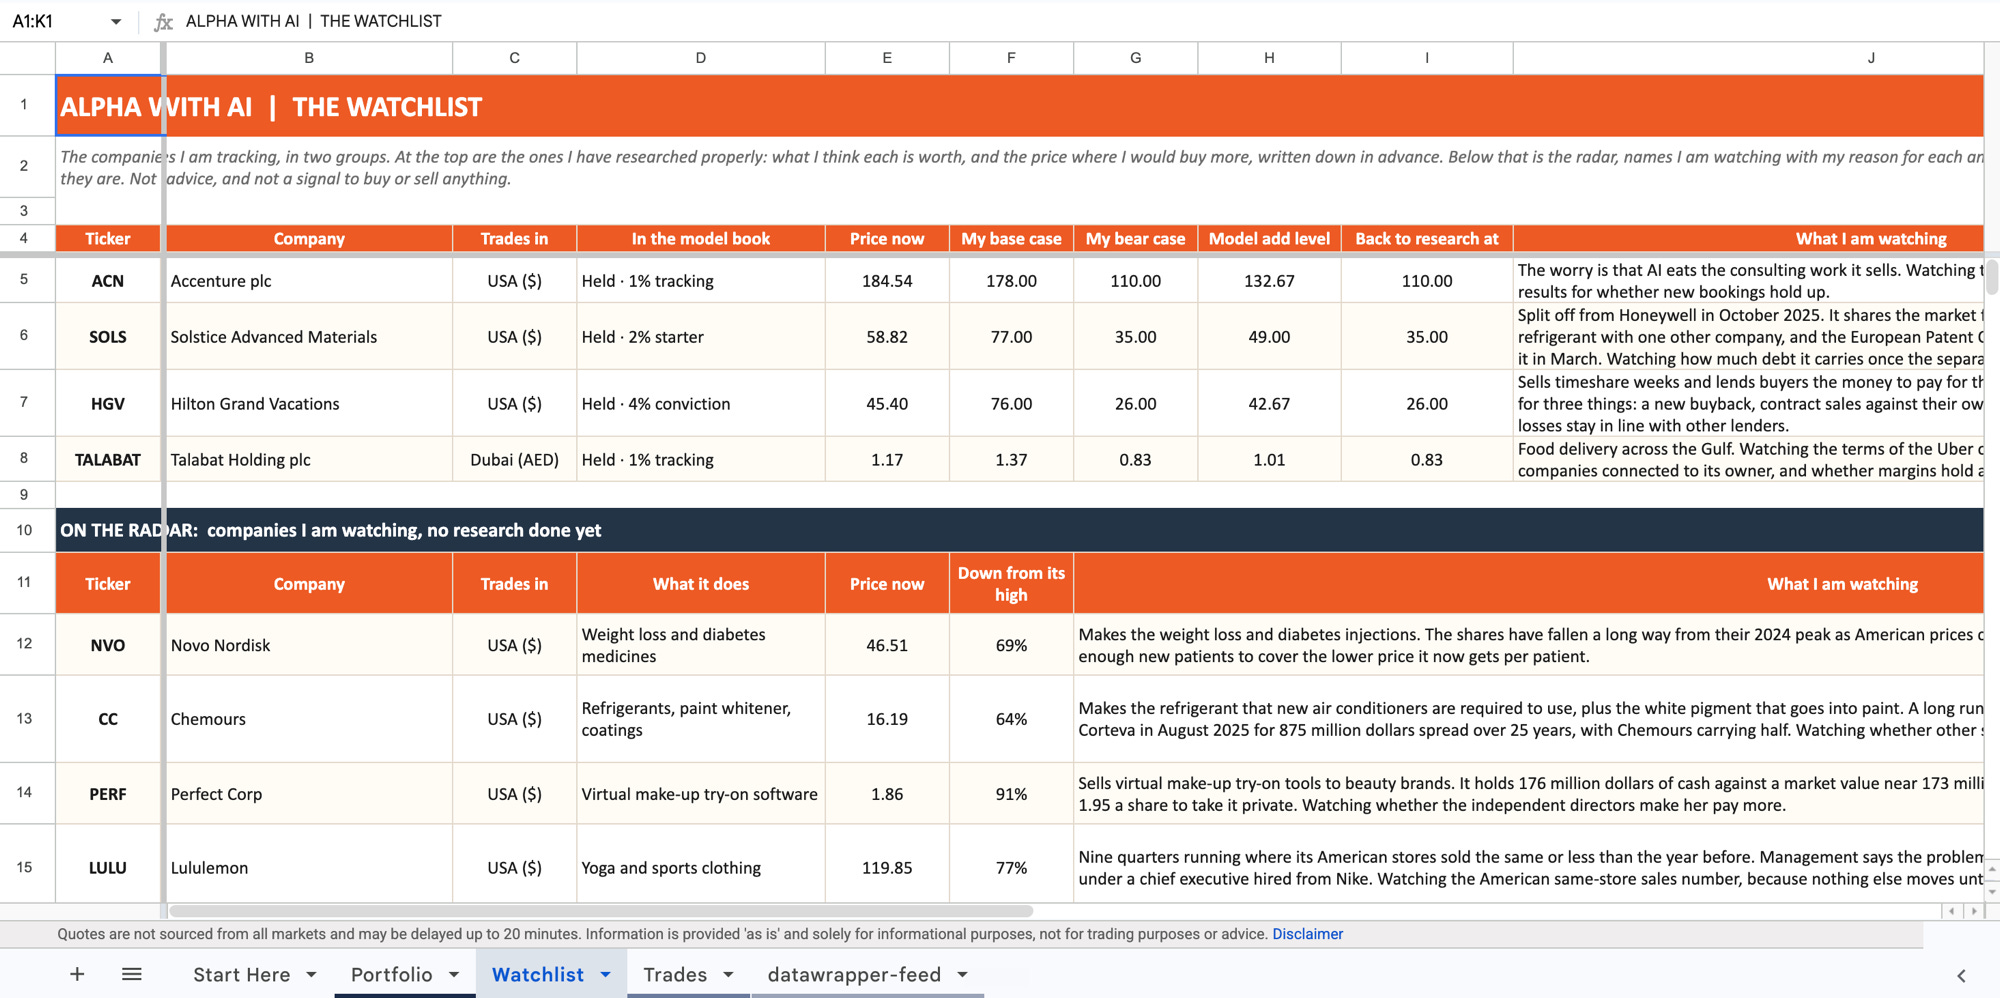Click vertical scrollbar down arrow
Viewport: 2000px width, 998px height.
(1992, 890)
